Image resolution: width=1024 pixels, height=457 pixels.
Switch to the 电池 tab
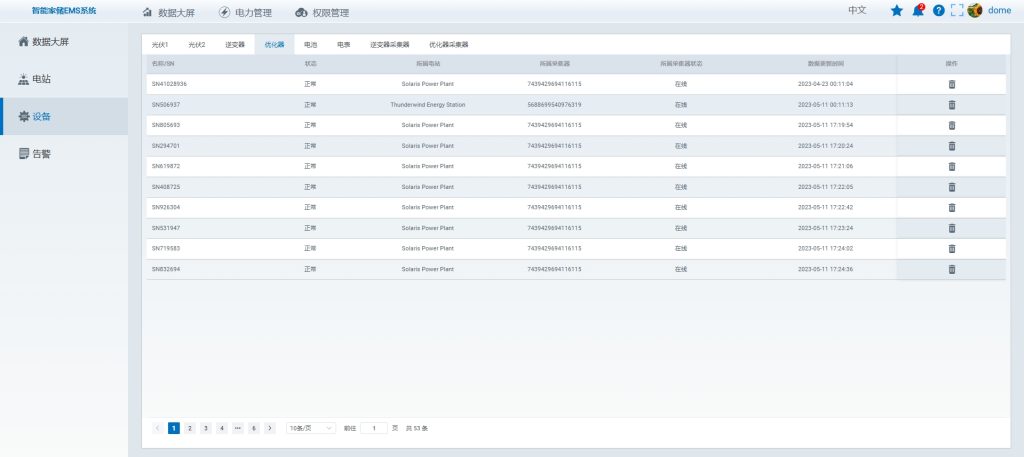tap(311, 45)
